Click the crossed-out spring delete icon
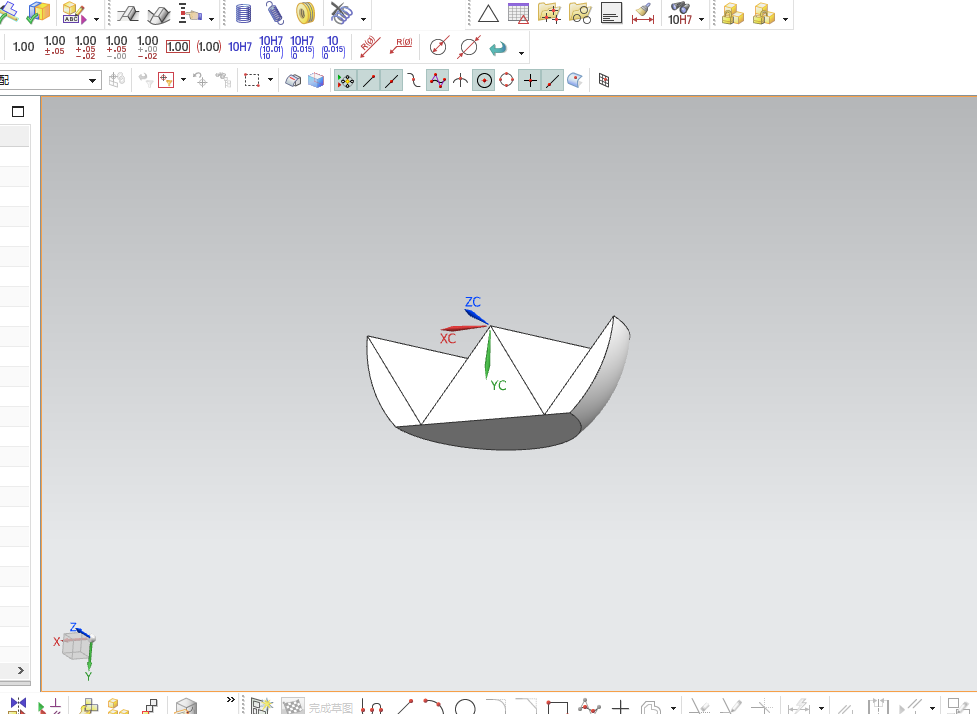The height and width of the screenshot is (714, 977). tap(341, 12)
